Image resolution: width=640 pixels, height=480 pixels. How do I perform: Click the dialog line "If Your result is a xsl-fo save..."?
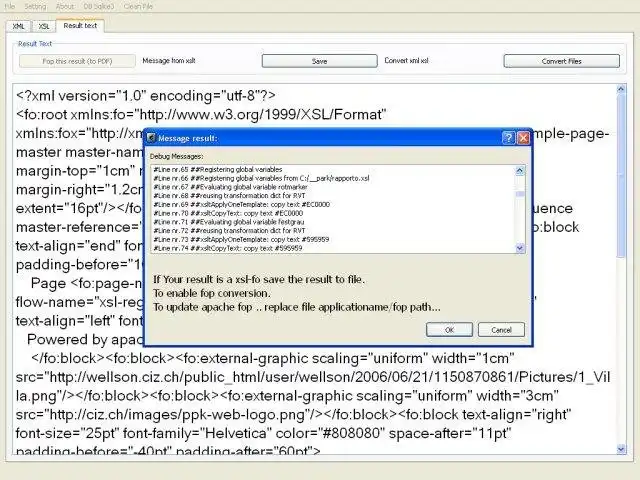[x=259, y=280]
